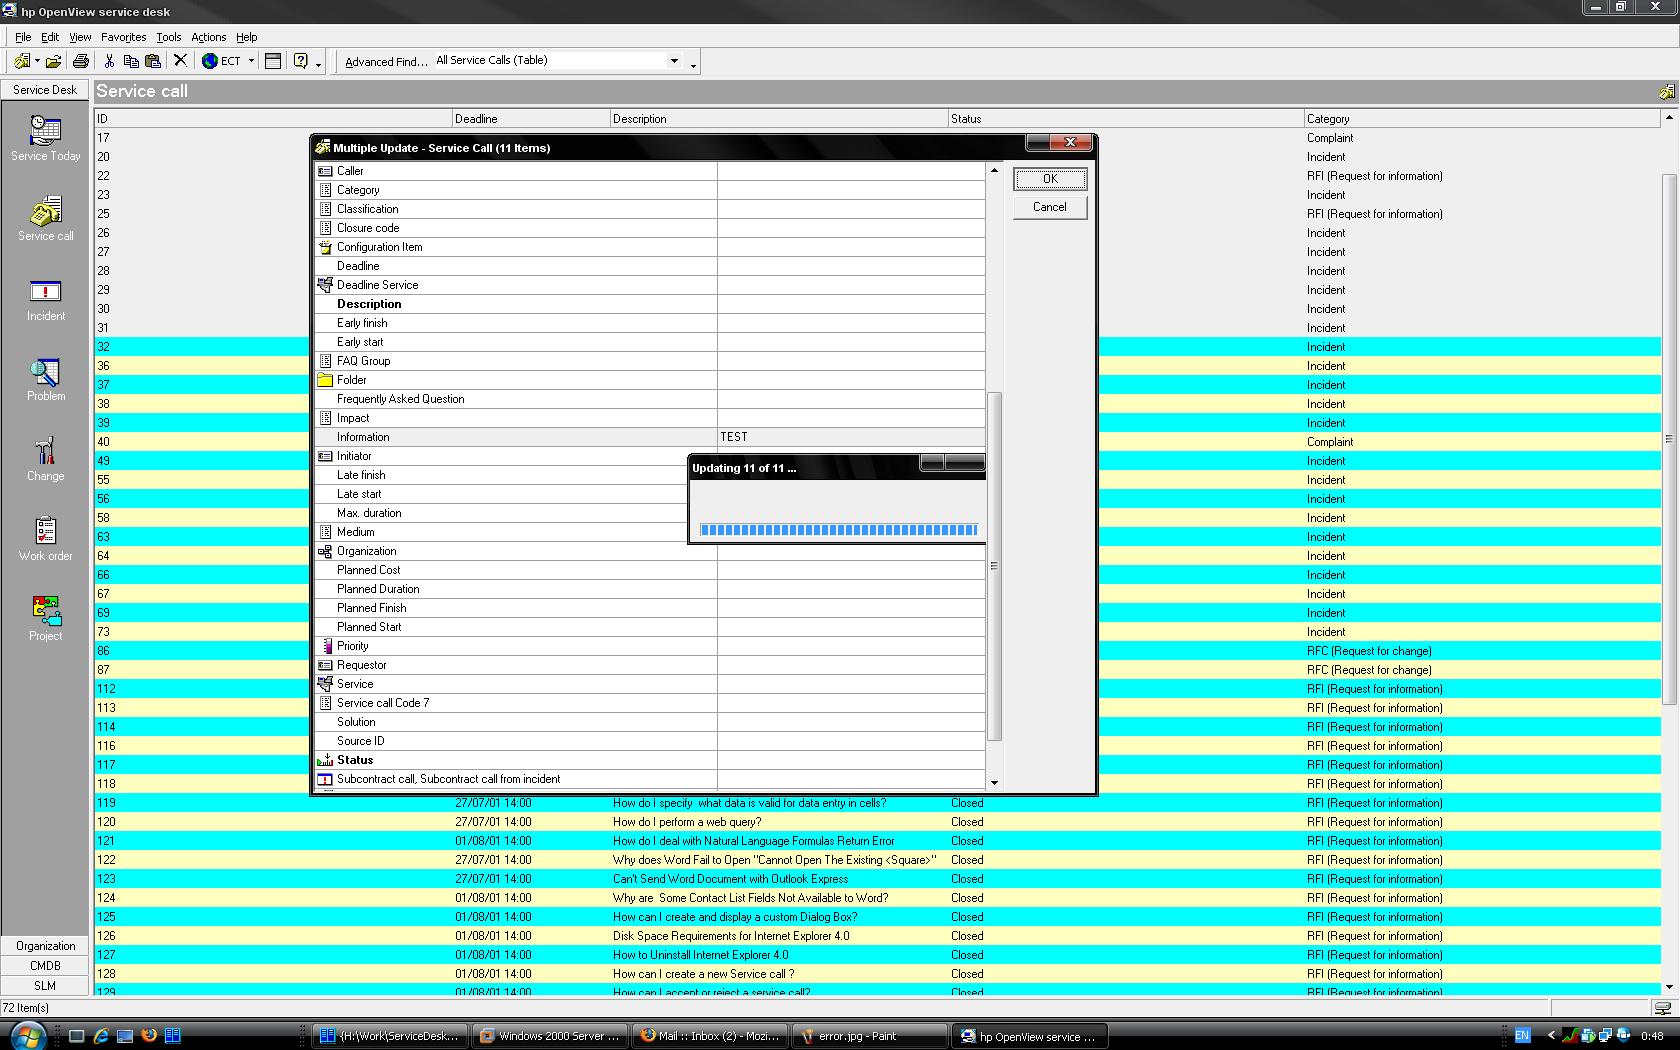Select row 'Disk Space Requirements for Internet Explorer 4.0'
This screenshot has height=1050, width=1680.
878,936
